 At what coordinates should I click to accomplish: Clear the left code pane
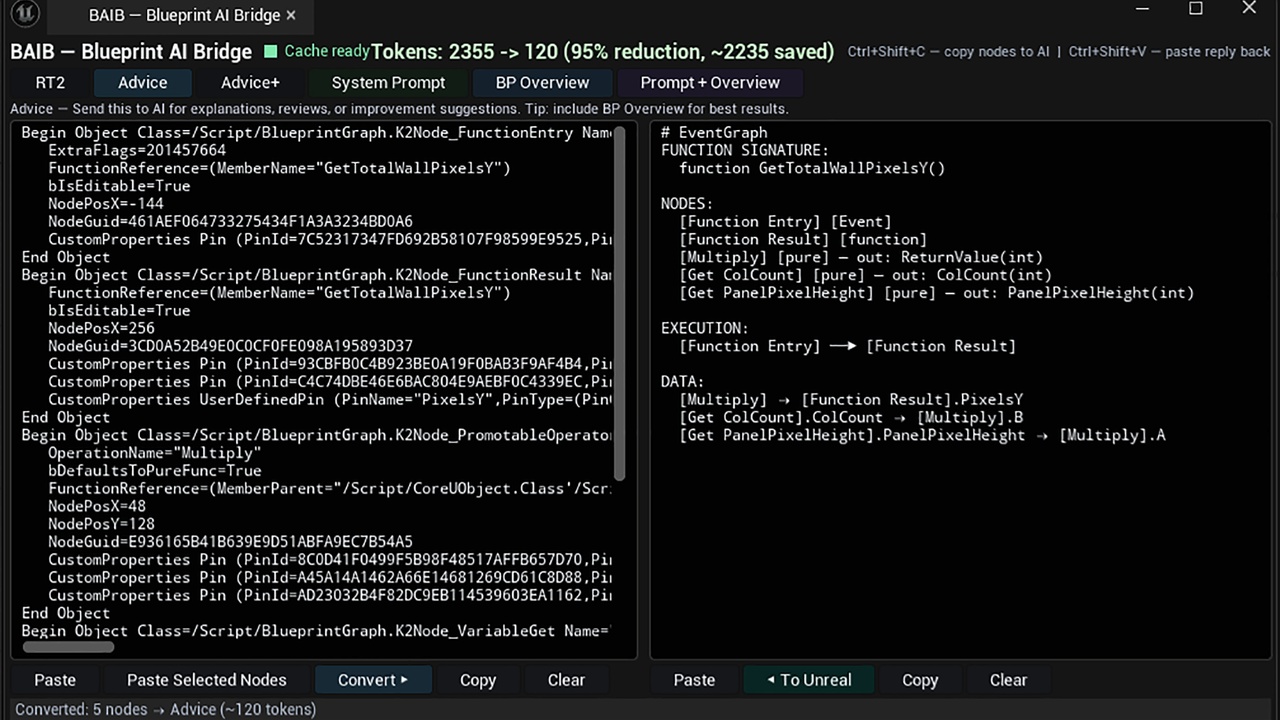[x=566, y=680]
